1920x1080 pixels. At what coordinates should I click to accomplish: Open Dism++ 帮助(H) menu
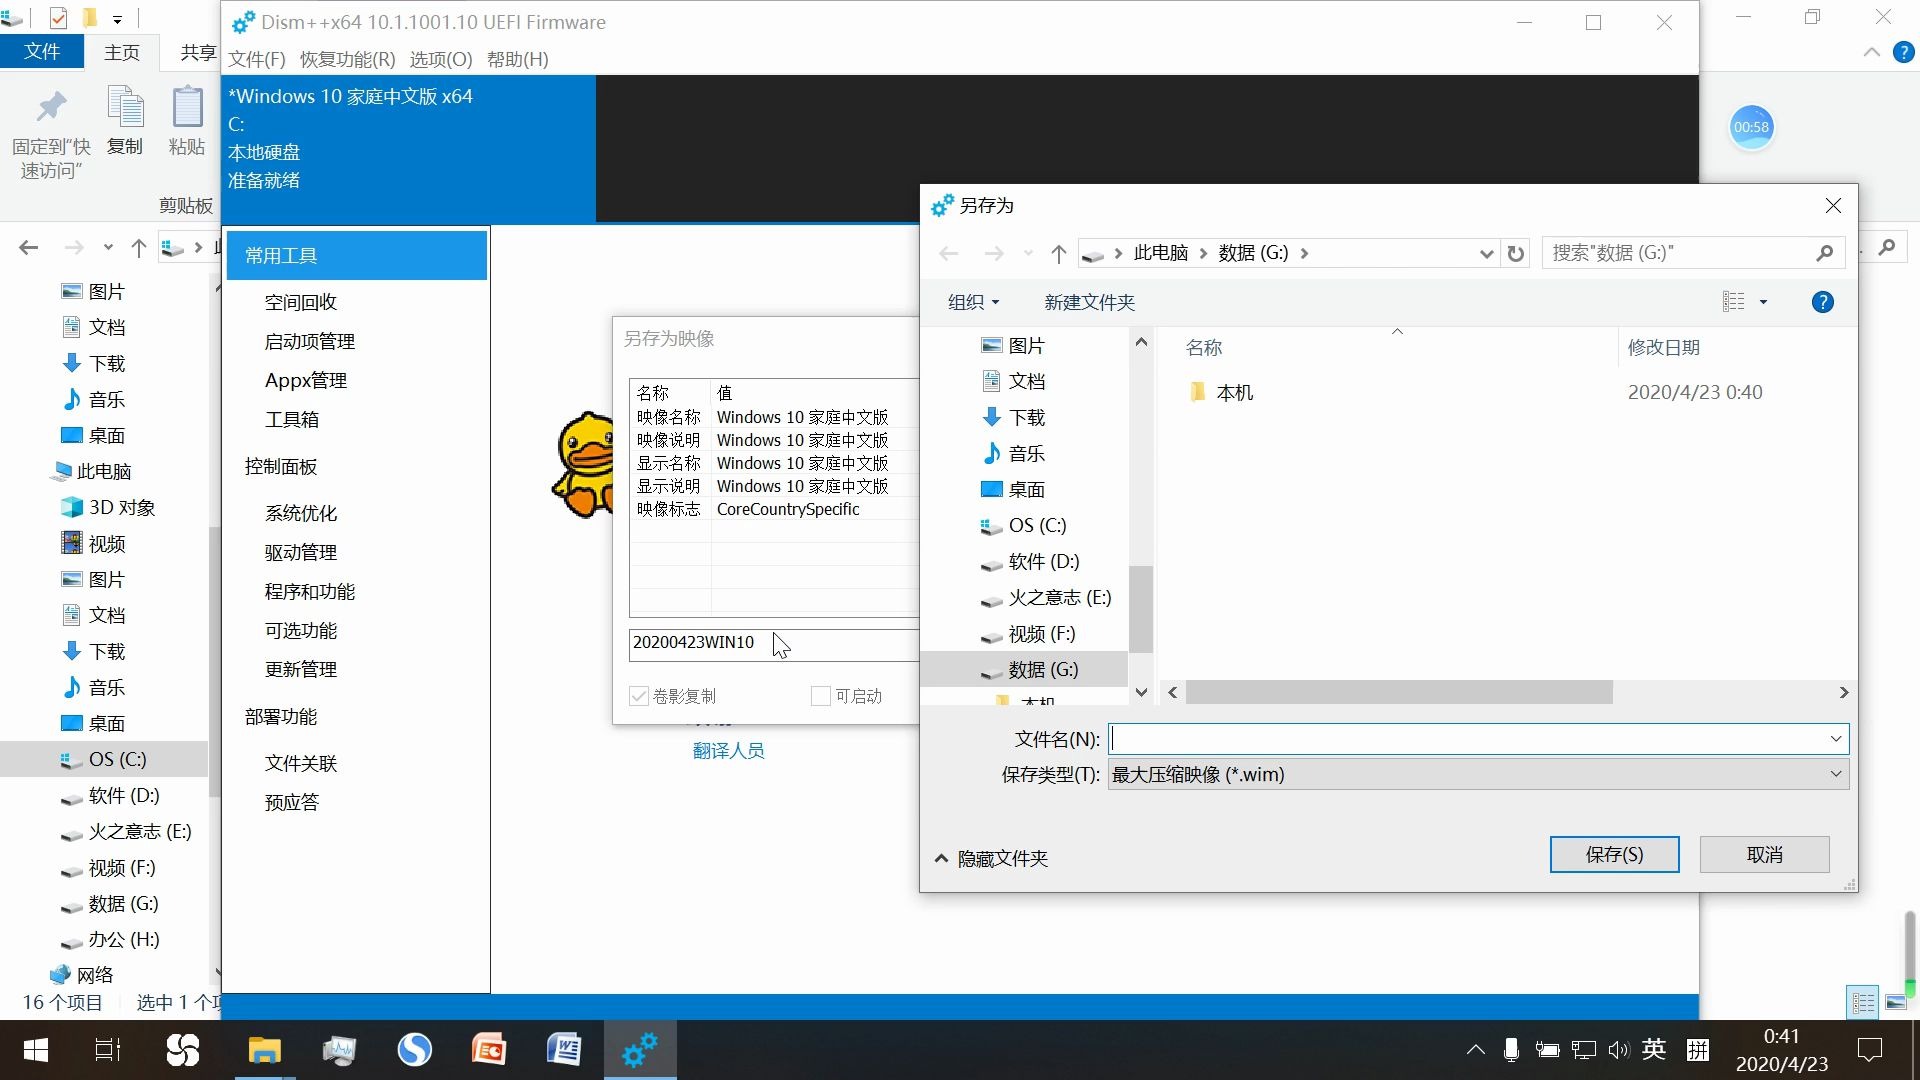click(518, 59)
